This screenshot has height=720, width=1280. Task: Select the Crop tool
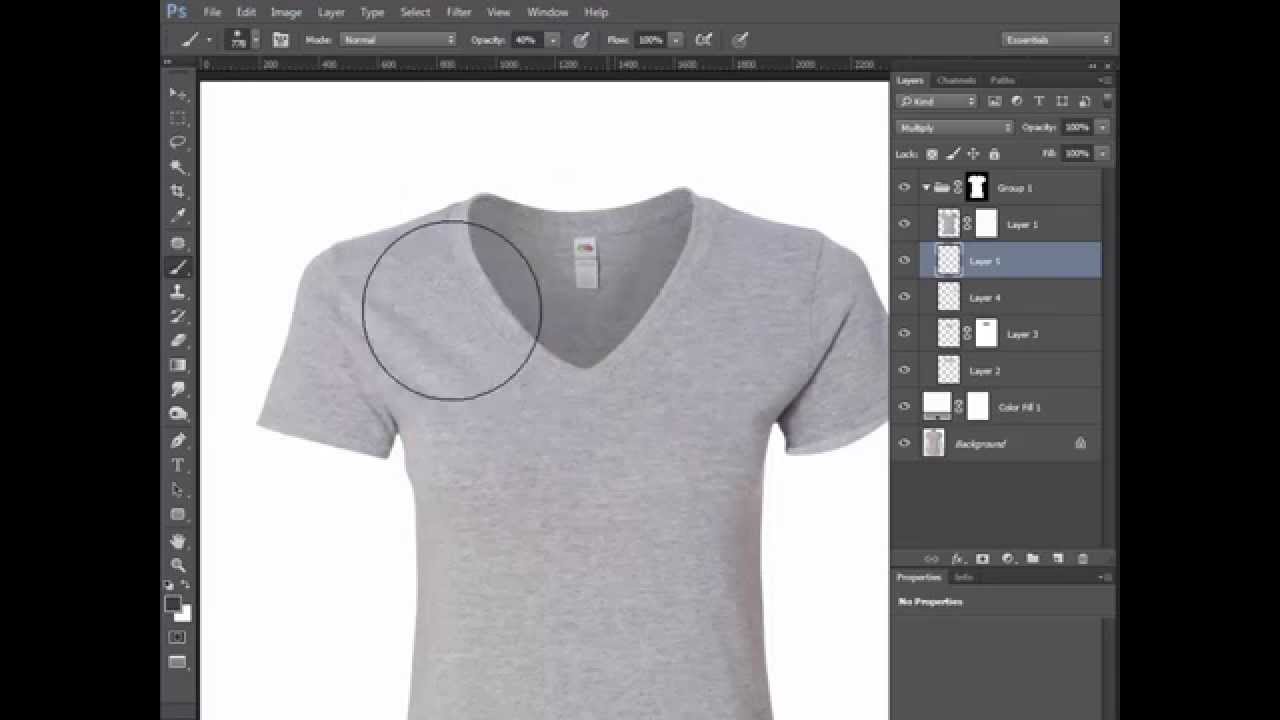pyautogui.click(x=178, y=191)
